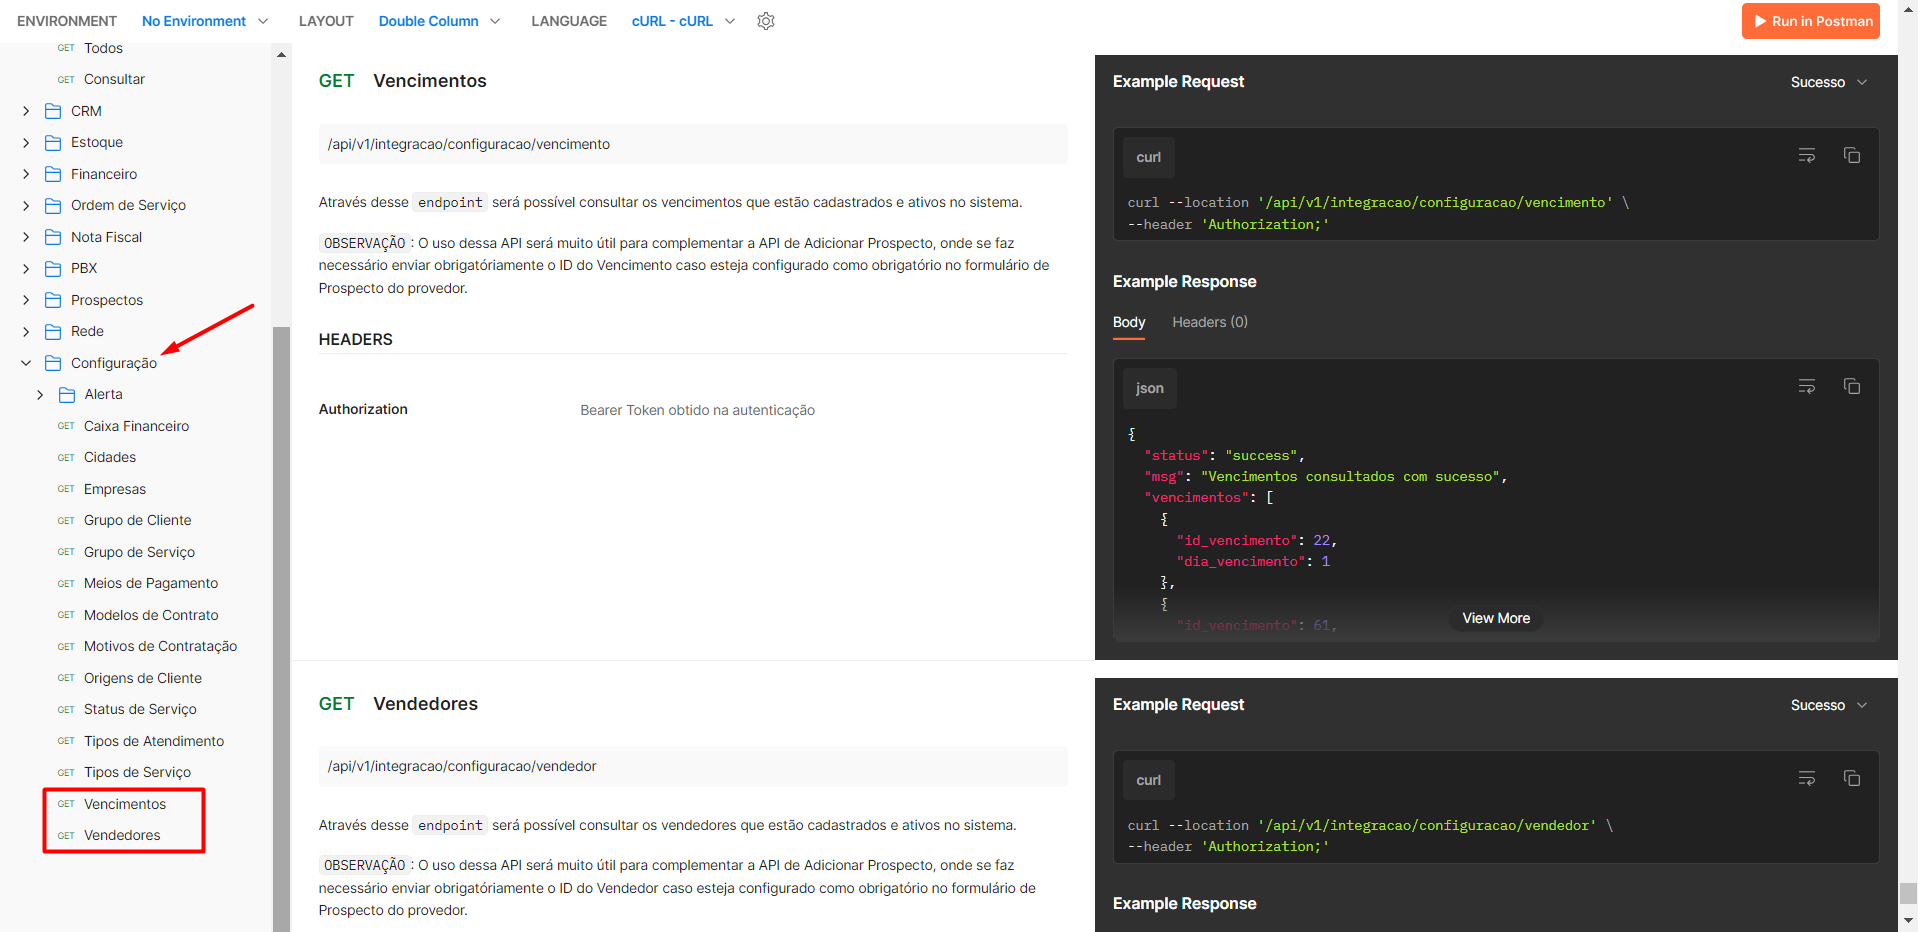Screen dimensions: 1918x932
Task: Click the Configuração folder icon
Action: [53, 363]
